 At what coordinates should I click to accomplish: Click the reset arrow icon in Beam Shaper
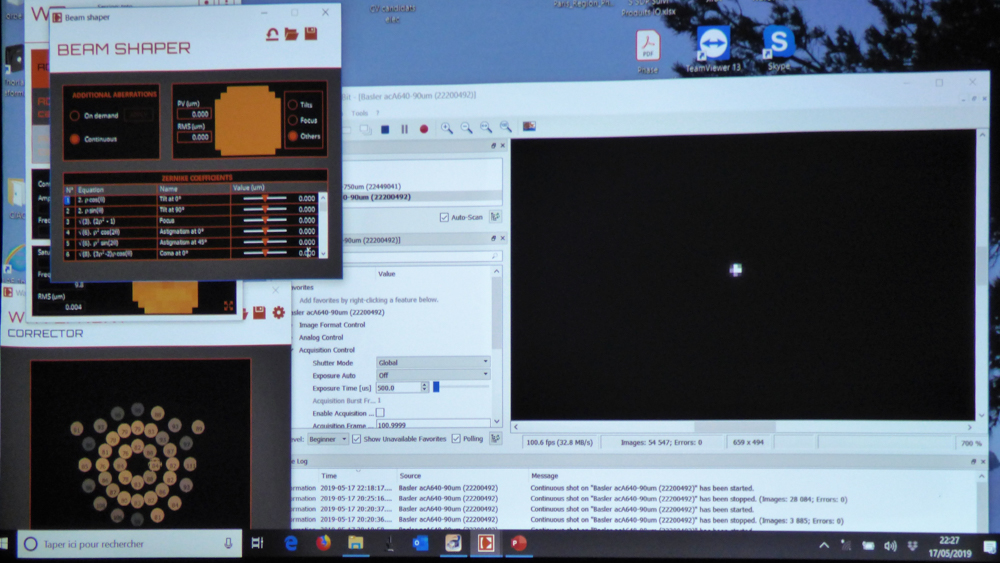point(272,34)
